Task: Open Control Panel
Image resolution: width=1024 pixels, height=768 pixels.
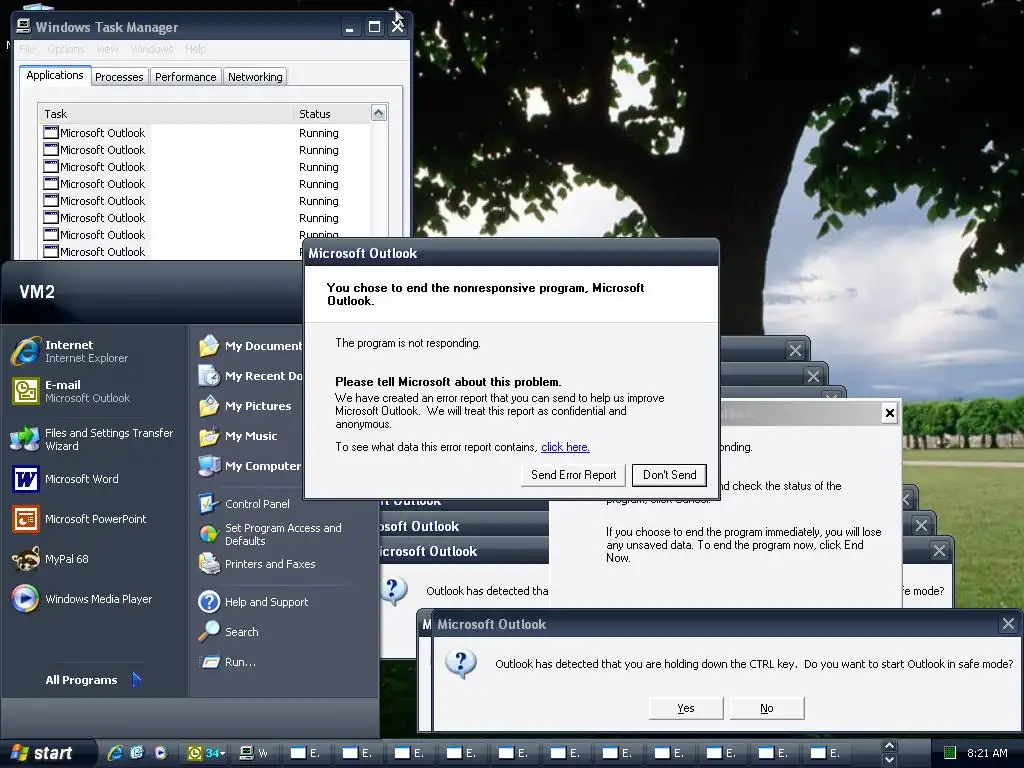Action: click(x=244, y=504)
